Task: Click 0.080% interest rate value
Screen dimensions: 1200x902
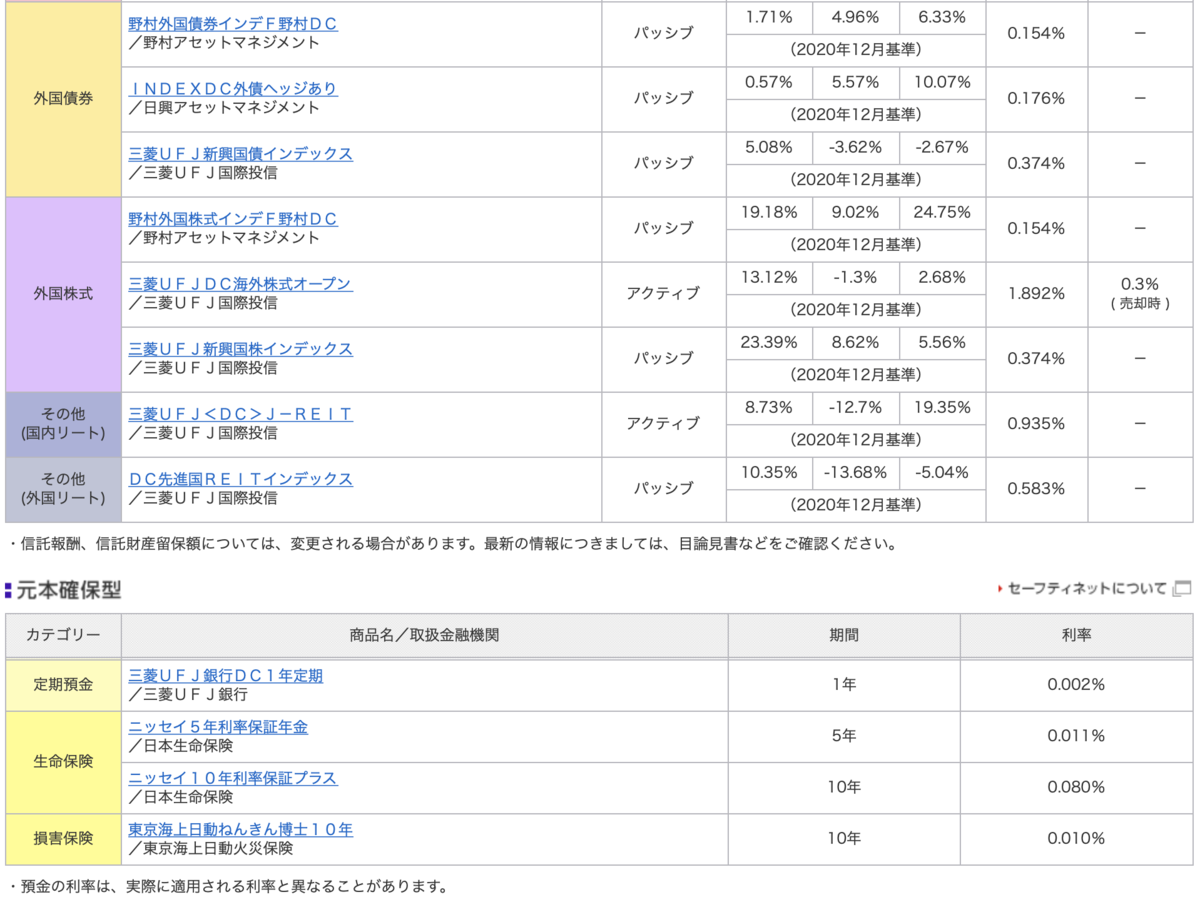Action: [x=1076, y=787]
